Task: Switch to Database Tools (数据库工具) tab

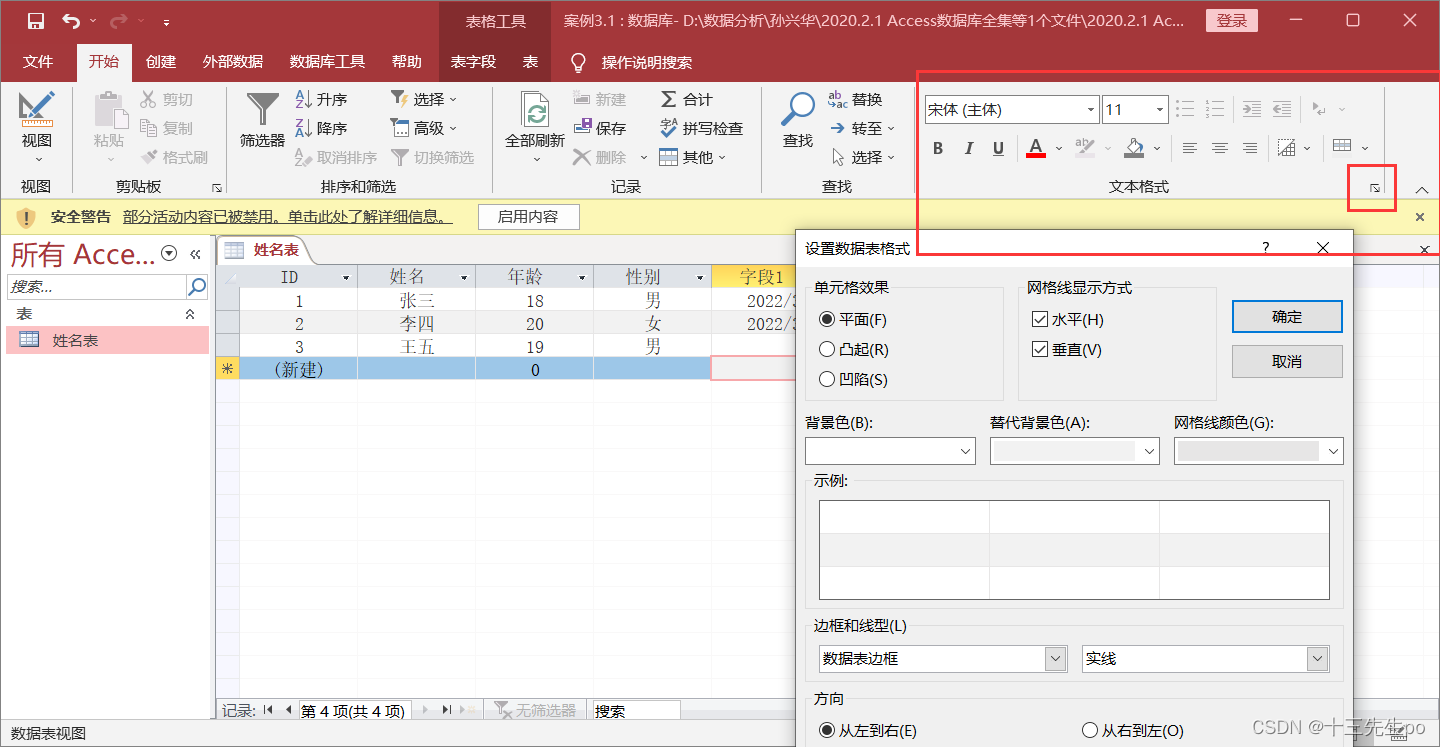Action: [327, 62]
